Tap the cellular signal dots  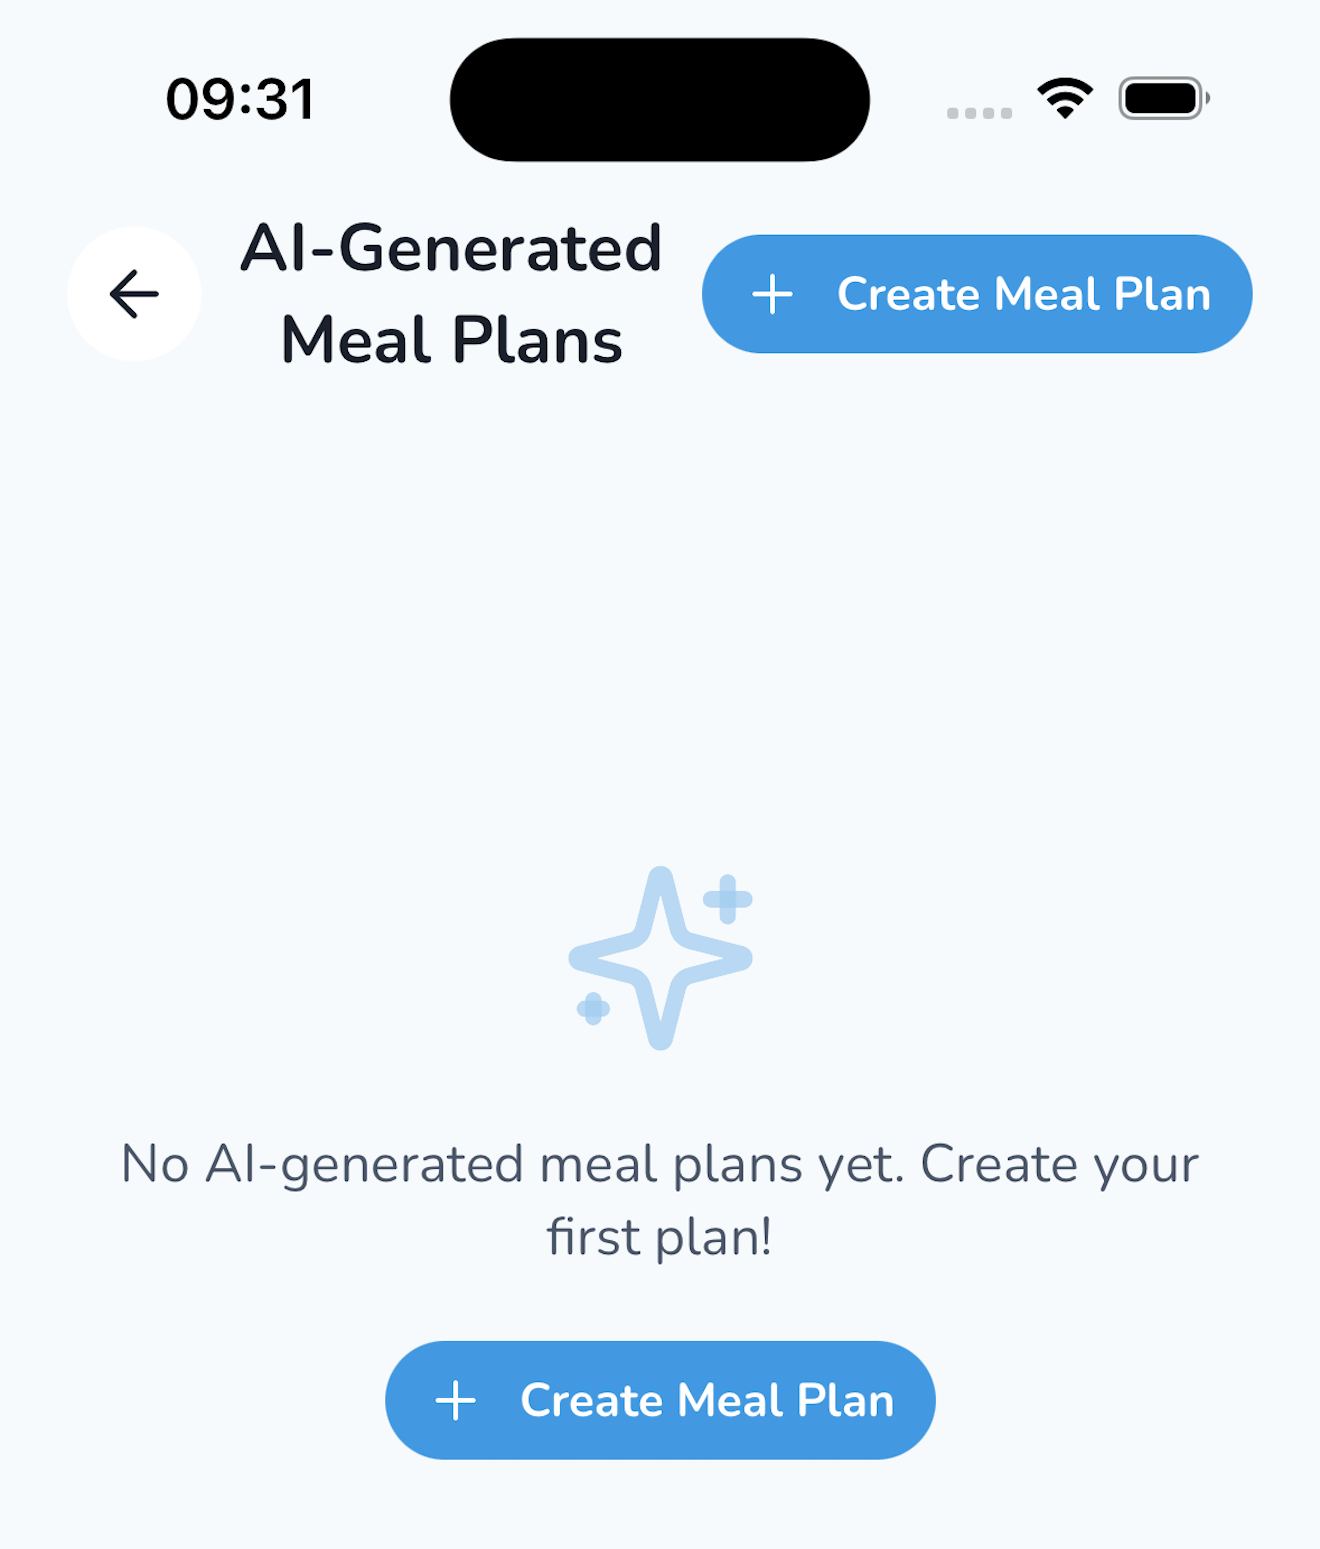coord(979,113)
